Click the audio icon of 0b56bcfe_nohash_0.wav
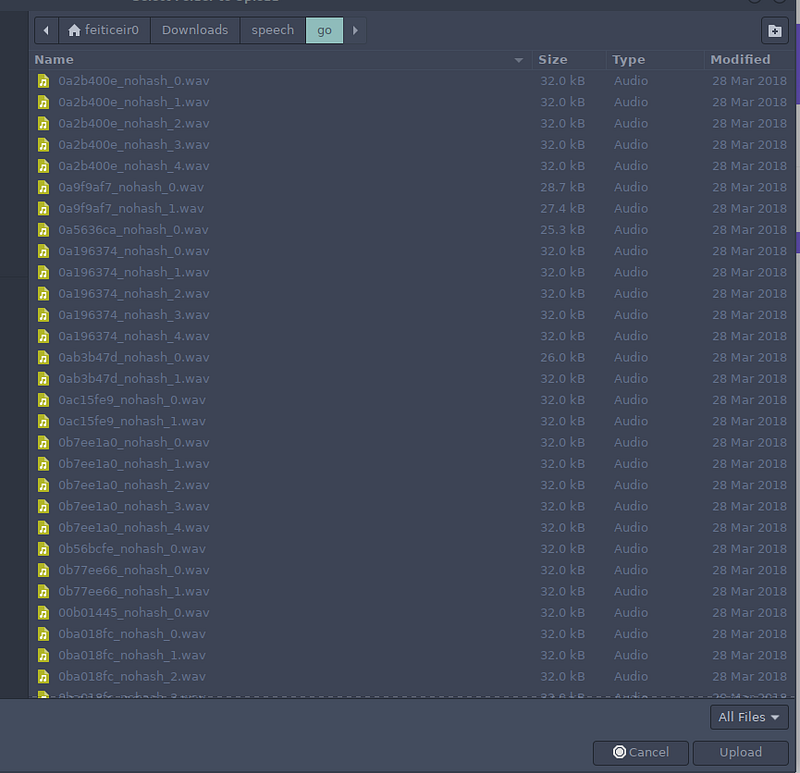Viewport: 800px width, 773px height. click(43, 549)
